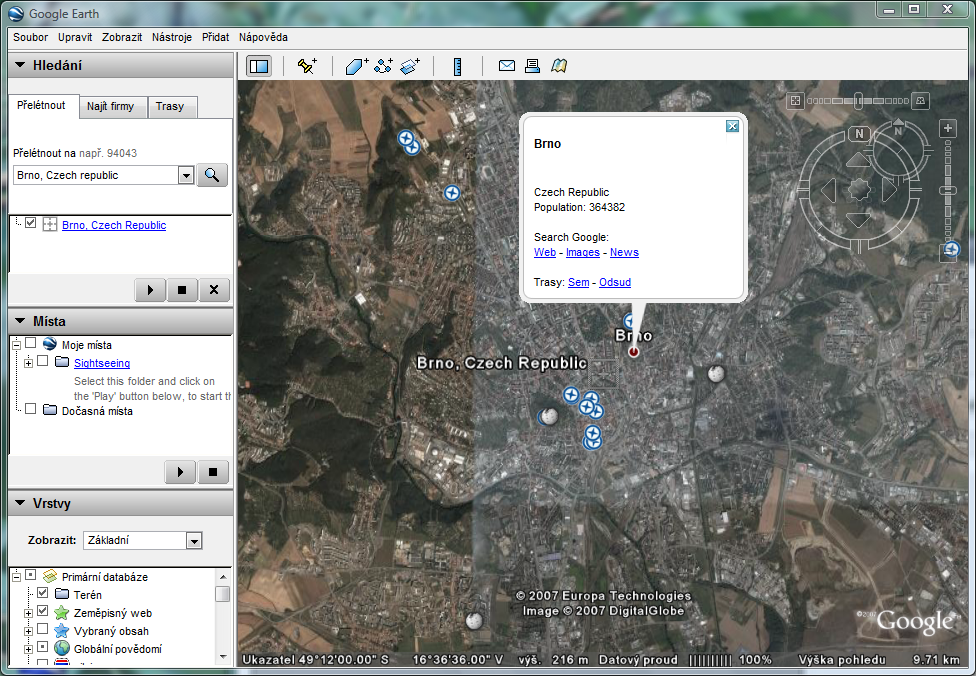976x676 pixels.
Task: Toggle the Moje místa checkbox
Action: point(30,343)
